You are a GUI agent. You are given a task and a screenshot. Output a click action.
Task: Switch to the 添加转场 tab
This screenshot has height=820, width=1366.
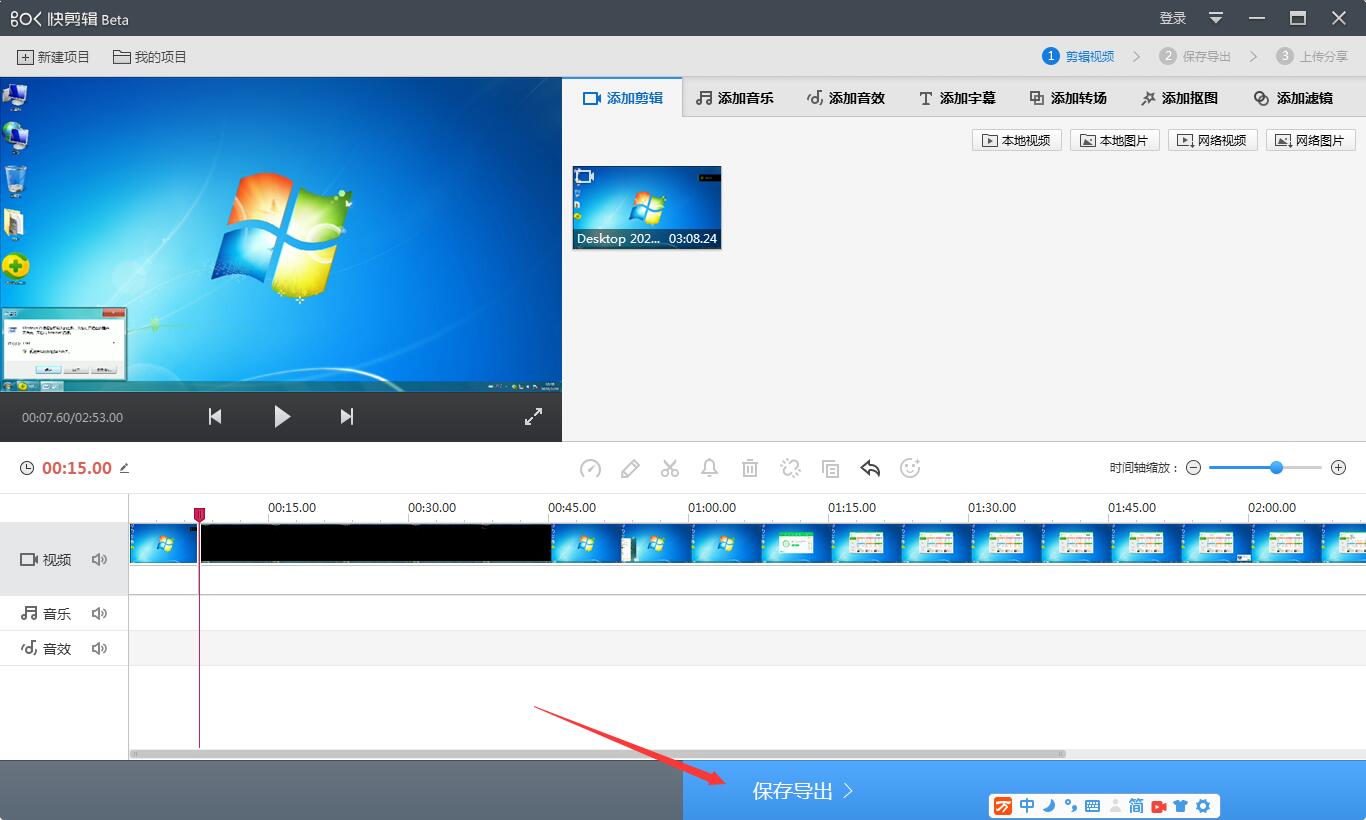[x=1068, y=98]
